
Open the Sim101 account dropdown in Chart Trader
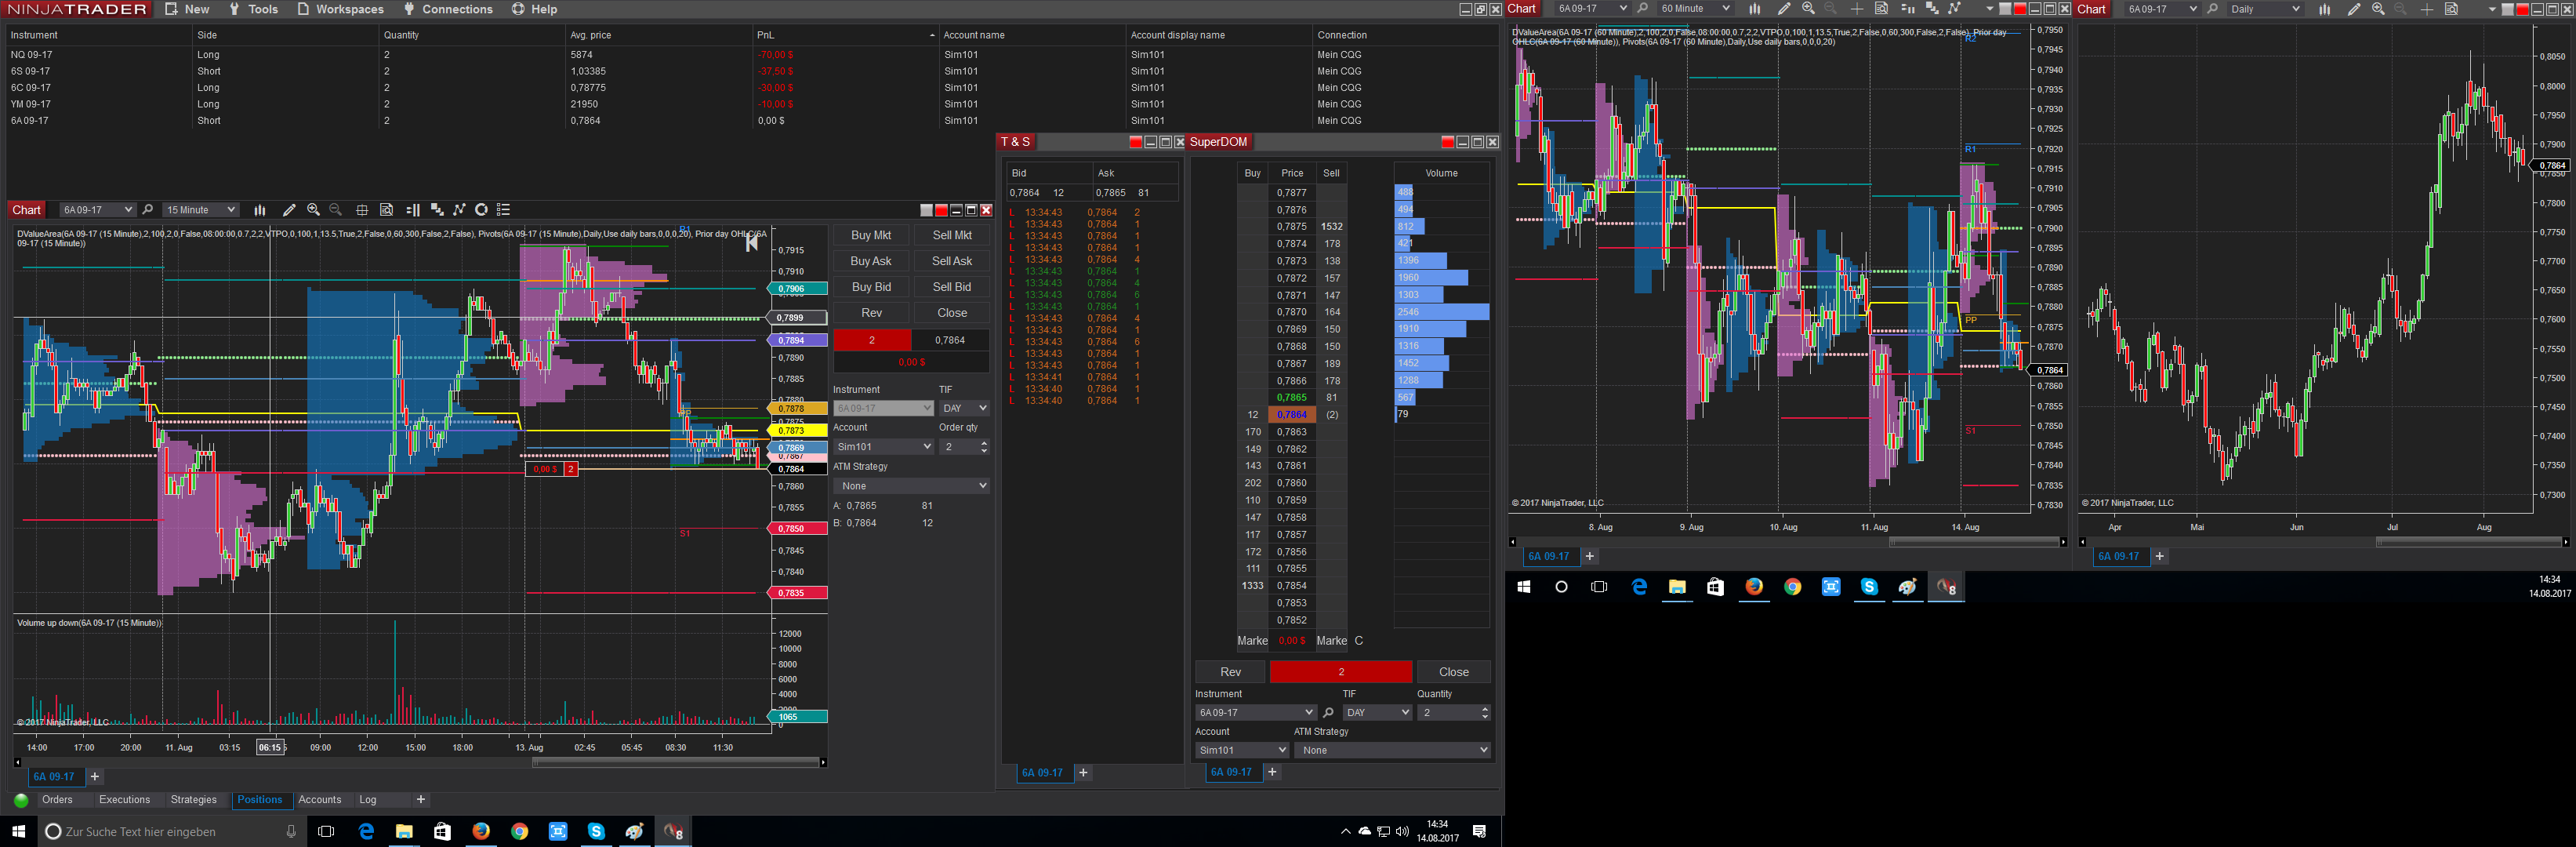point(883,447)
